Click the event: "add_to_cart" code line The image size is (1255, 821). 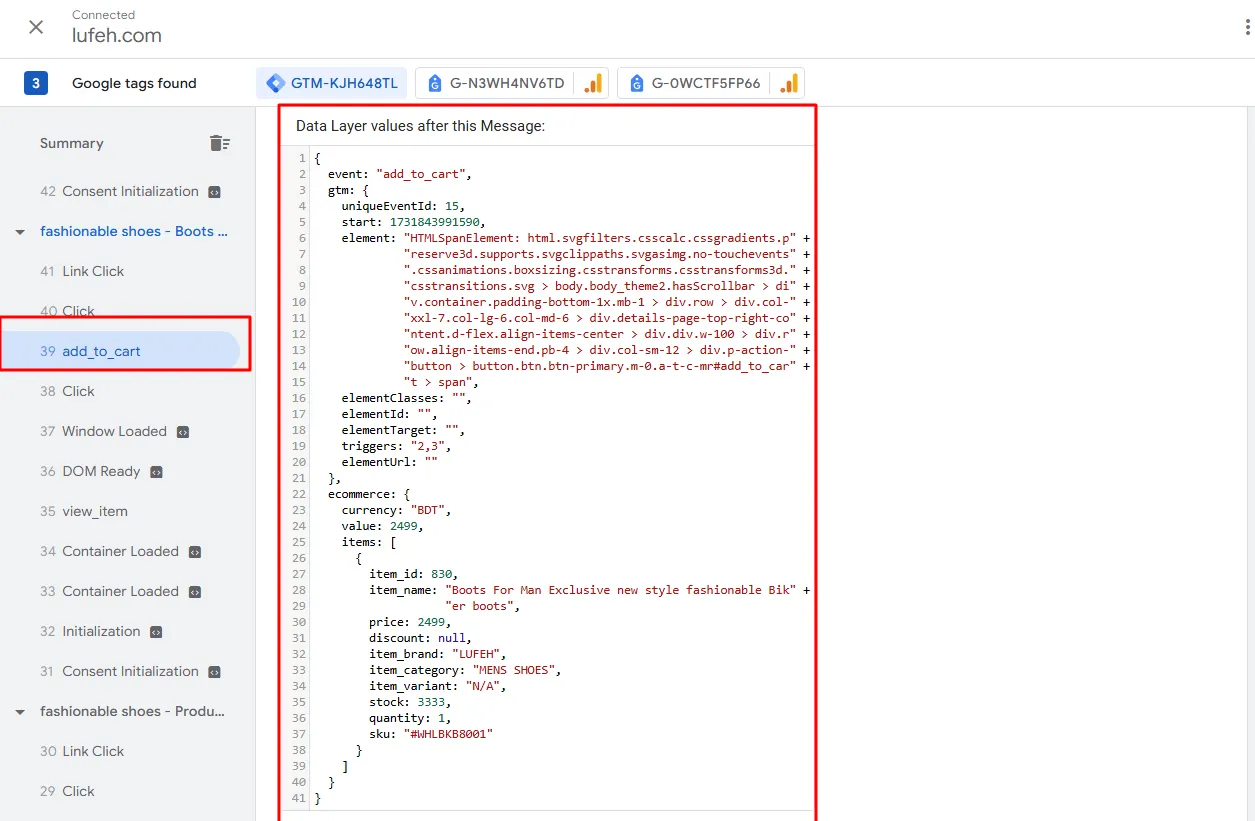[399, 174]
